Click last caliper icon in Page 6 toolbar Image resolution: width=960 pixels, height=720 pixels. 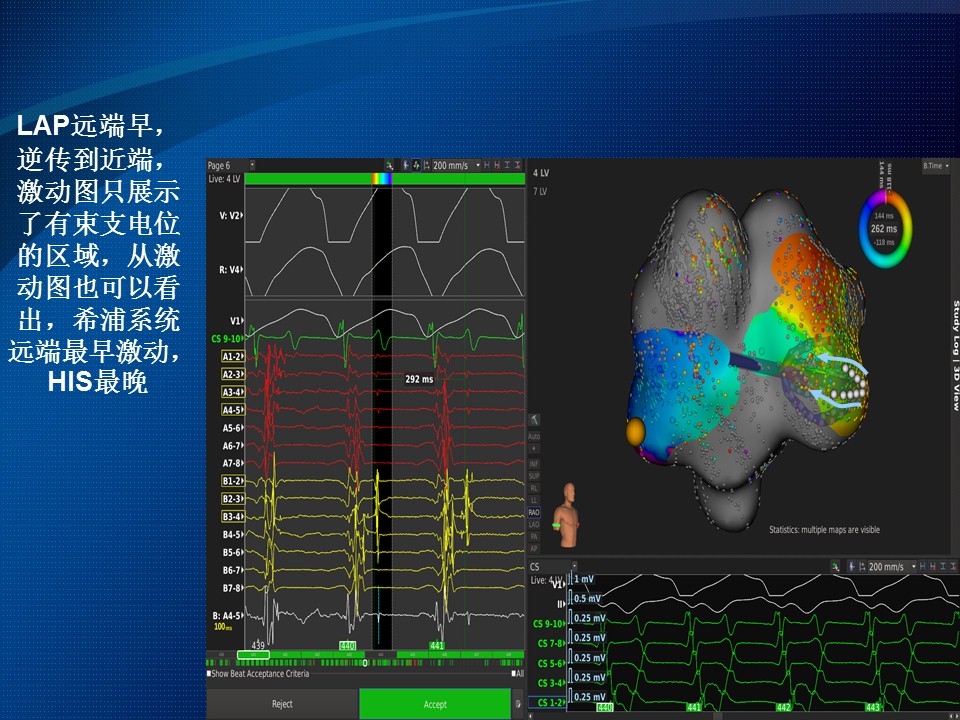click(x=517, y=165)
